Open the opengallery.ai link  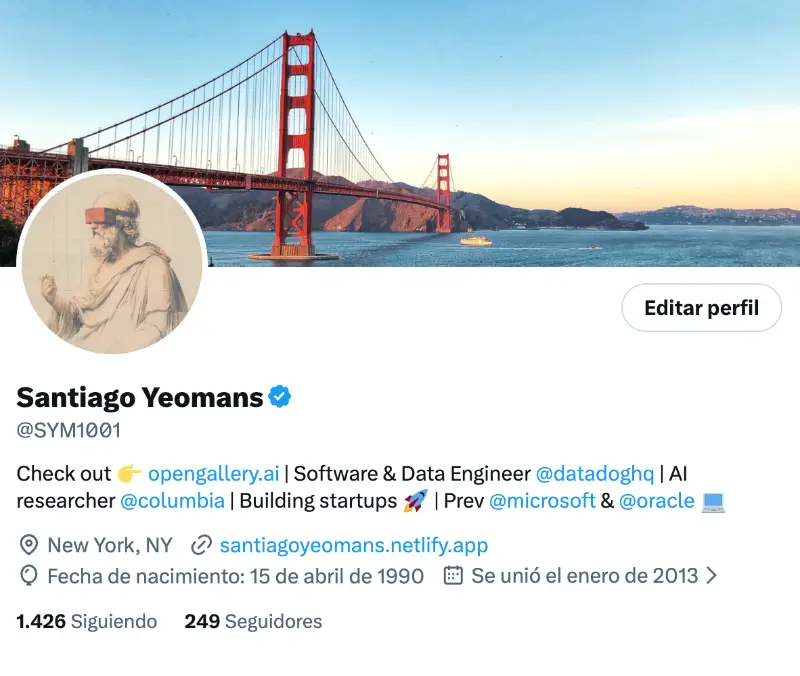coord(213,473)
